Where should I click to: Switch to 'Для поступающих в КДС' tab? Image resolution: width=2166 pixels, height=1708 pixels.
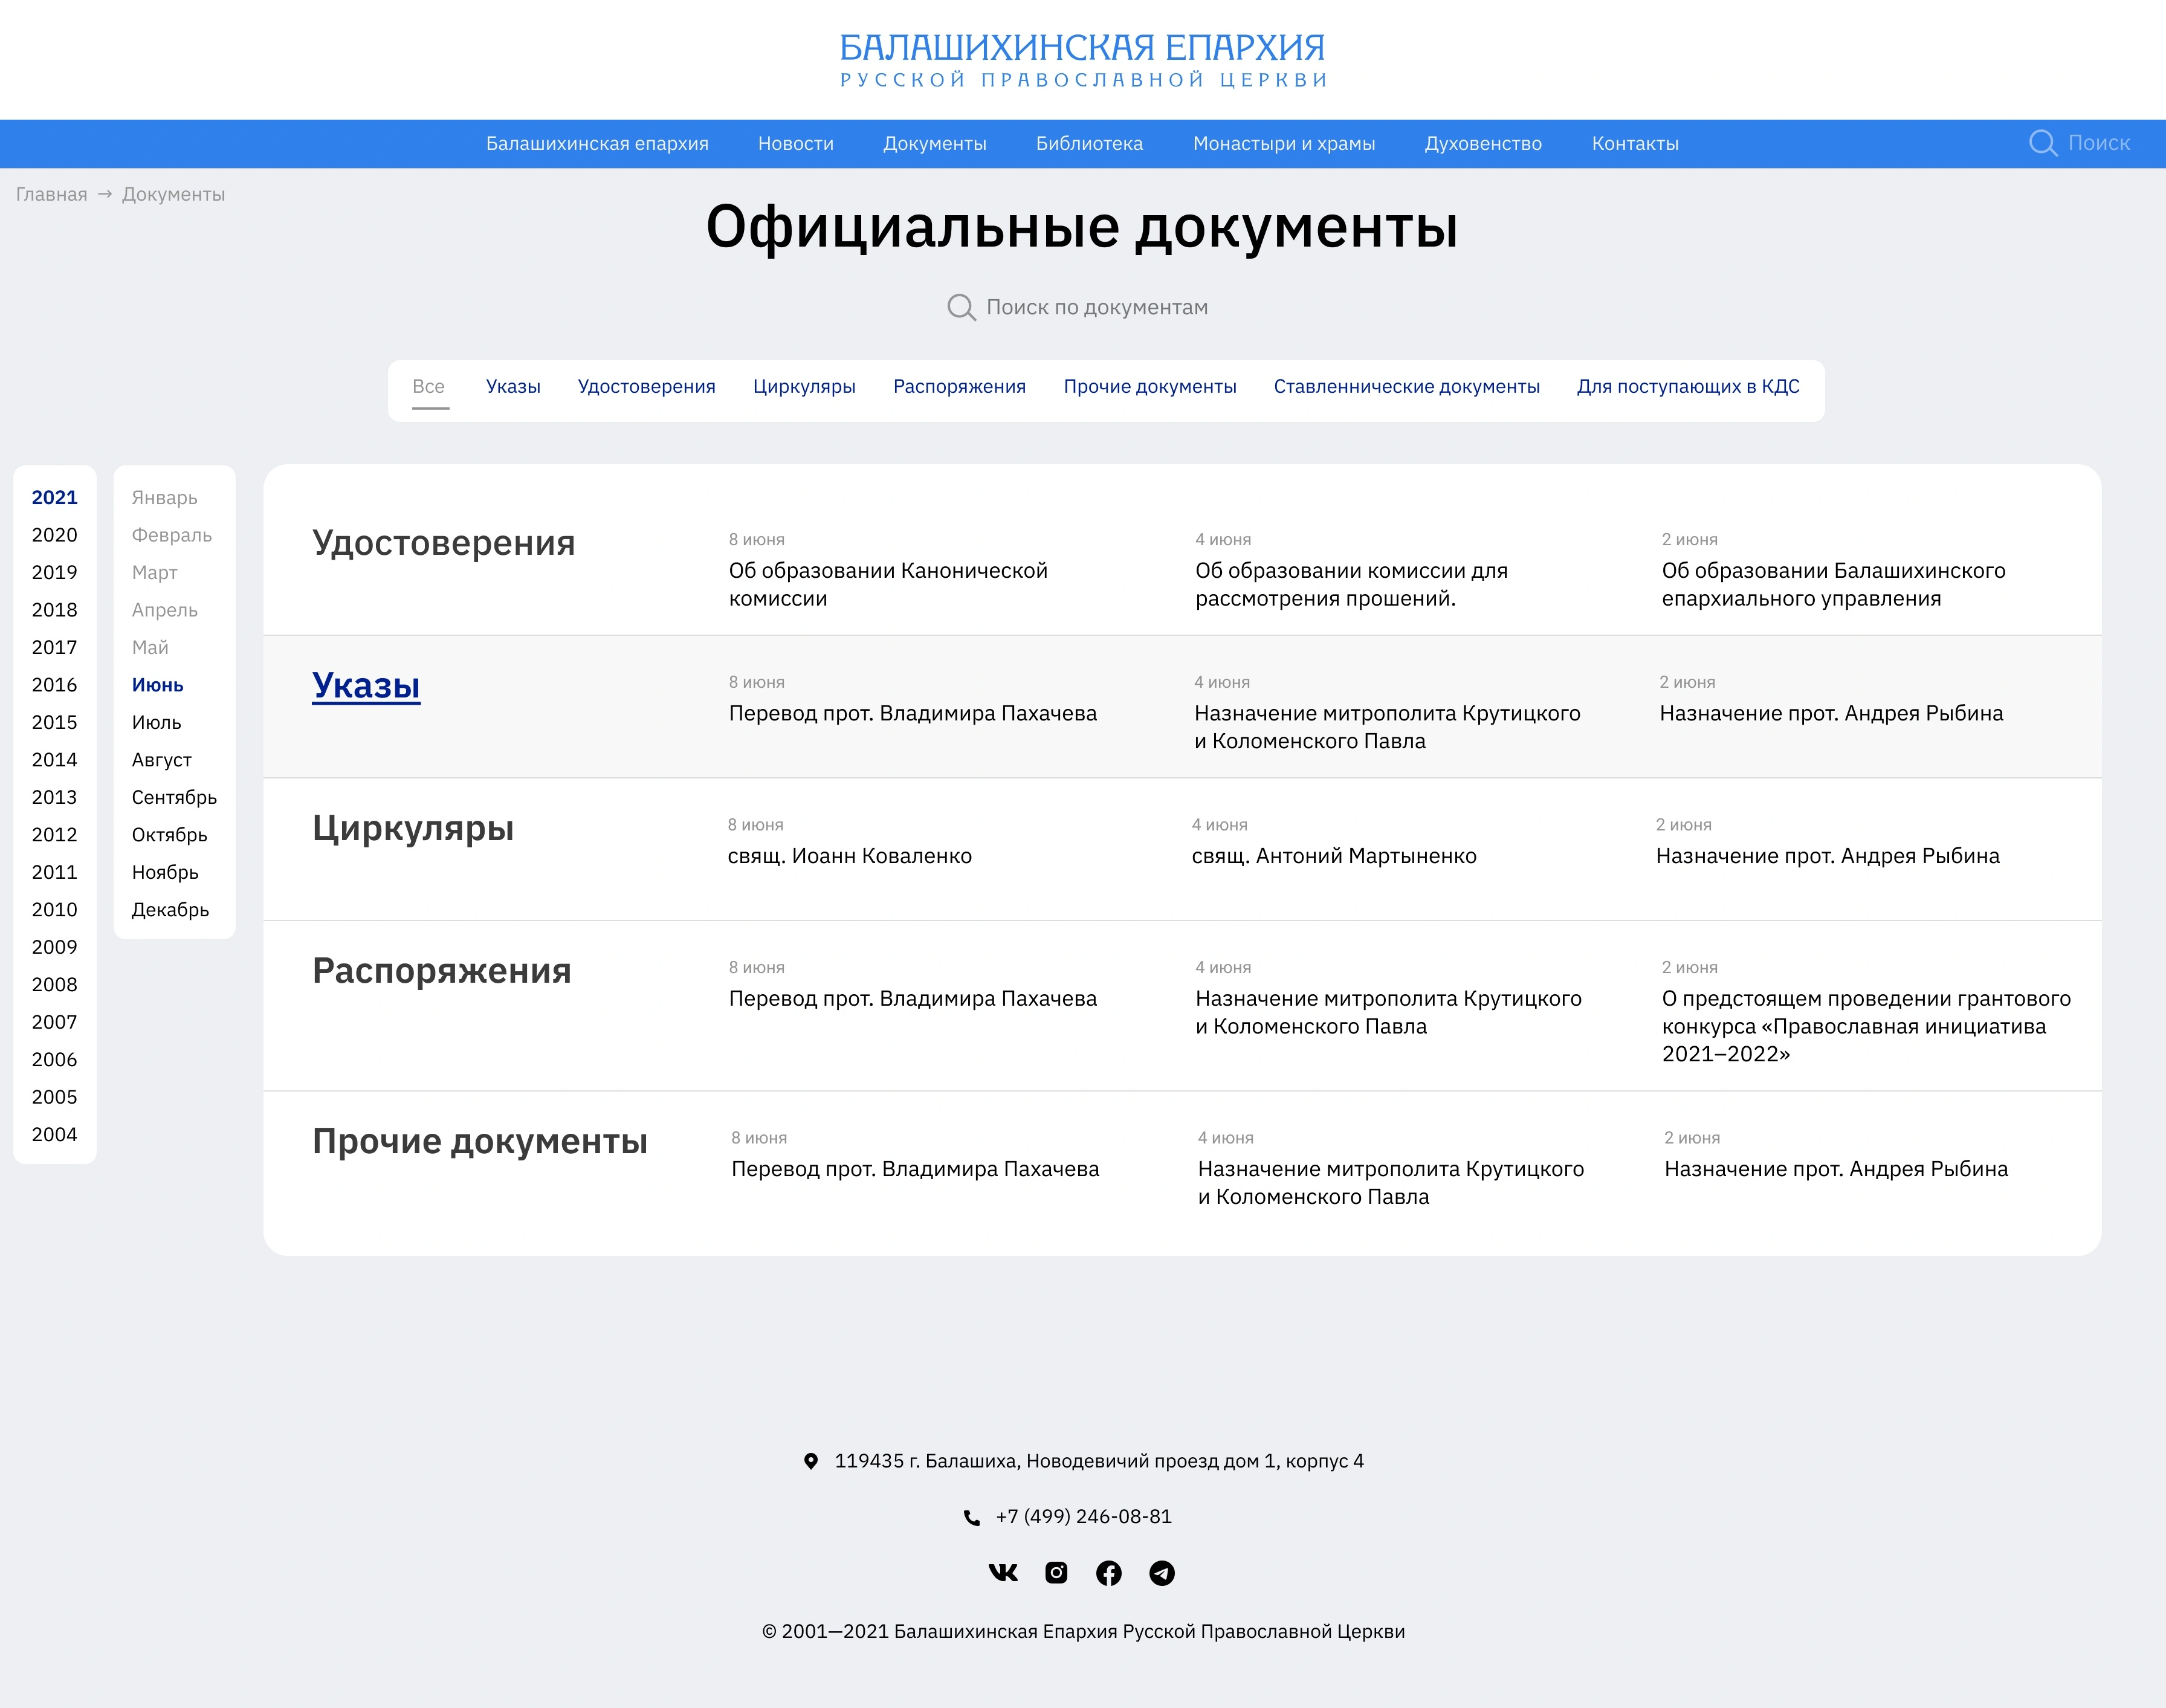click(x=1688, y=386)
